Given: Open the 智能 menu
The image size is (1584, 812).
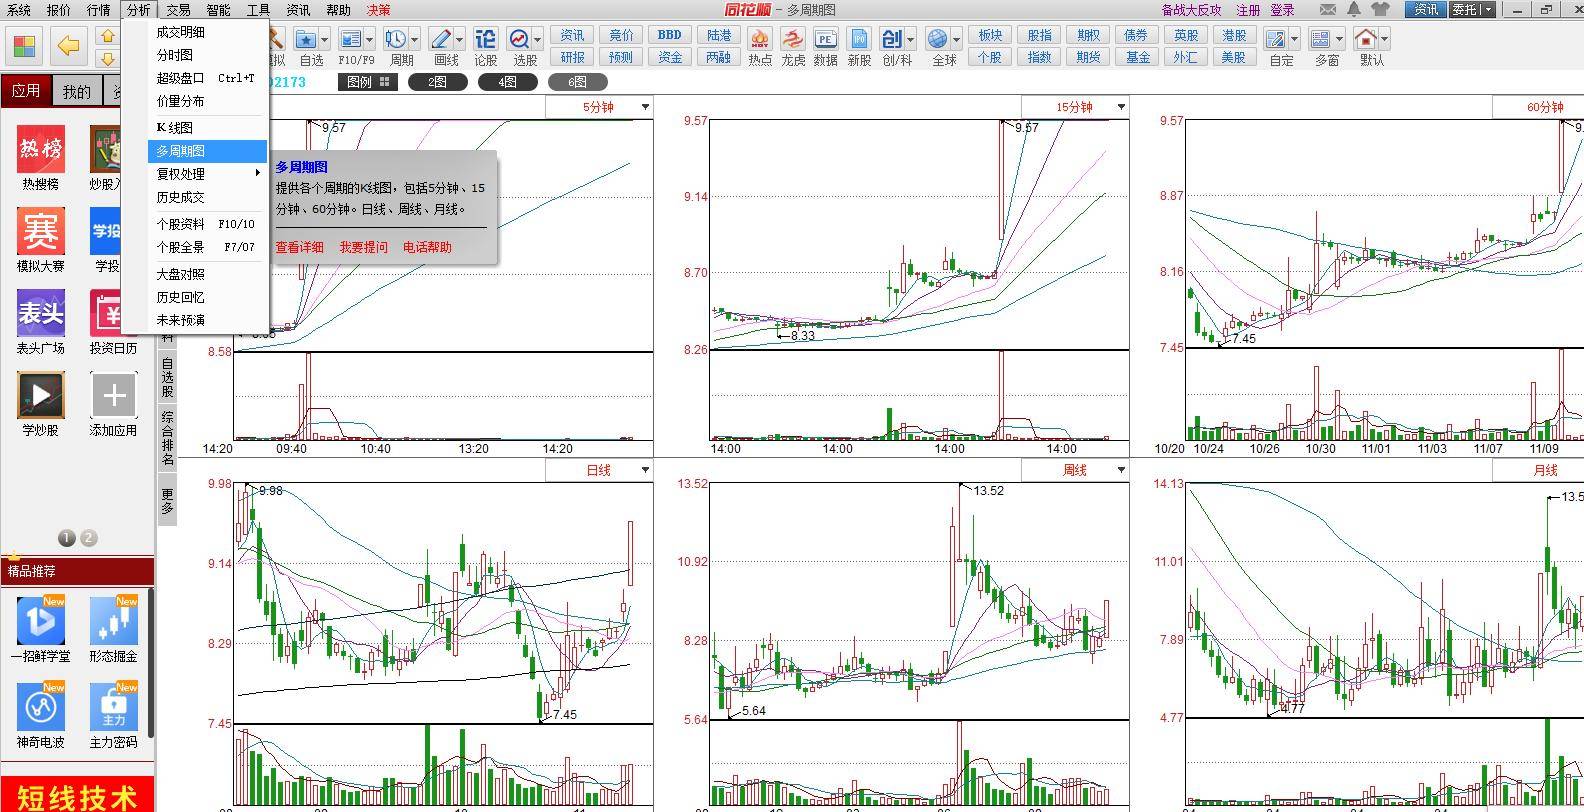Looking at the screenshot, I should [218, 10].
